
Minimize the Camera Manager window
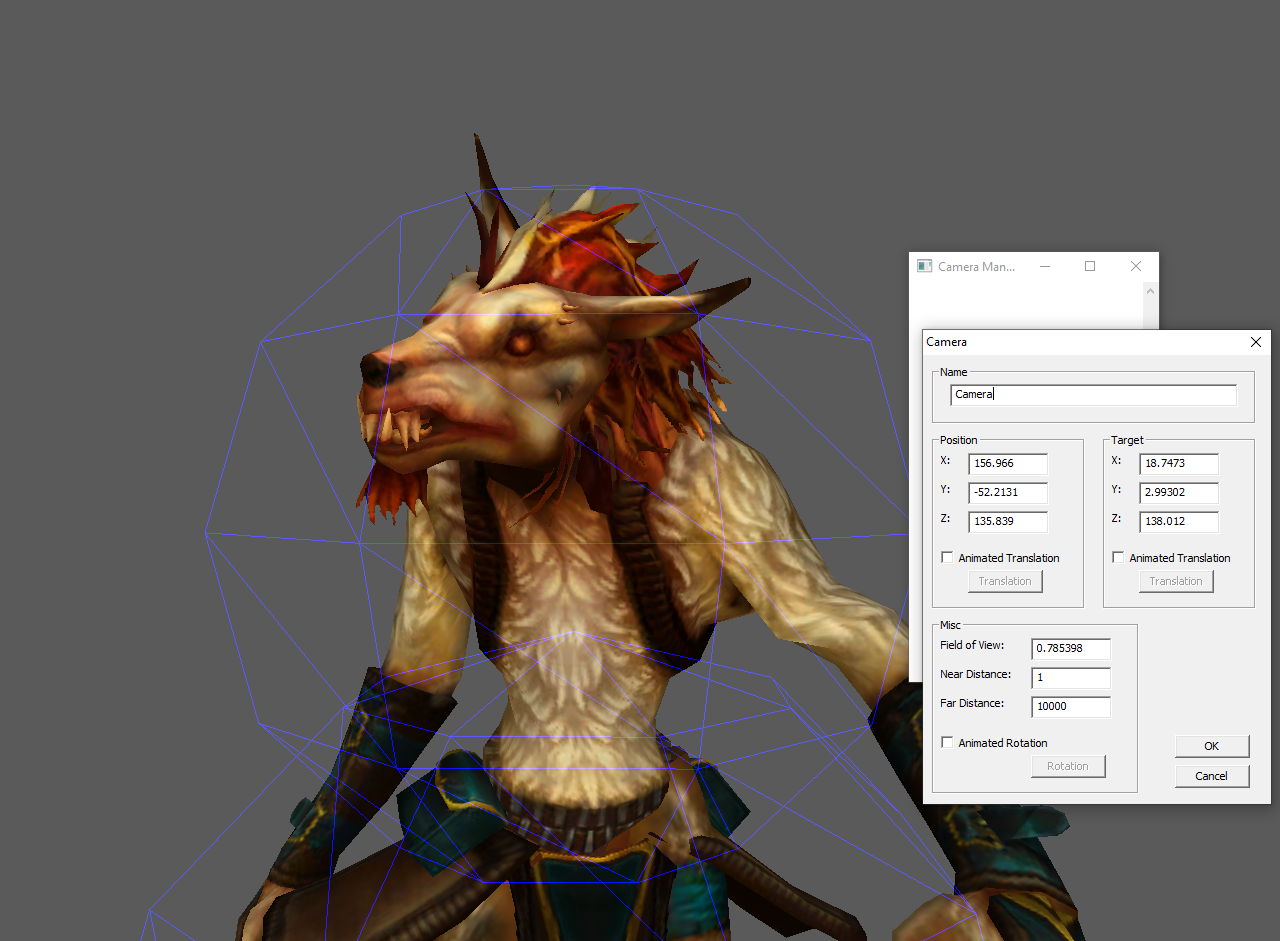pos(1045,267)
